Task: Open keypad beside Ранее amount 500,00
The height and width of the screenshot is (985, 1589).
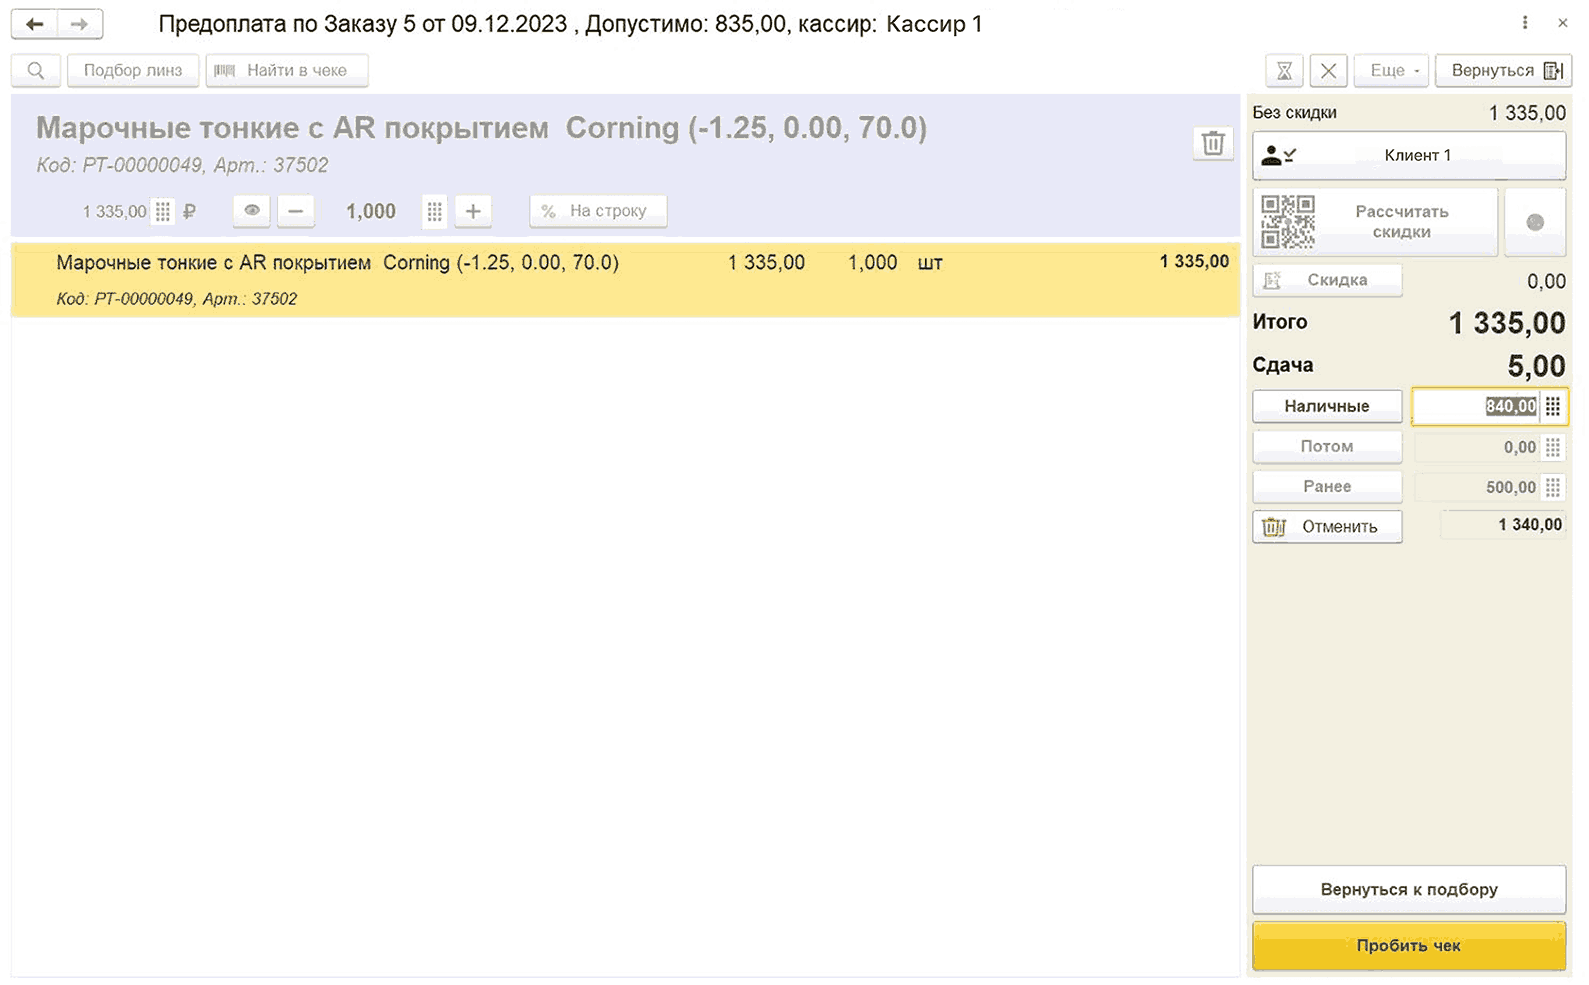Action: (1553, 487)
